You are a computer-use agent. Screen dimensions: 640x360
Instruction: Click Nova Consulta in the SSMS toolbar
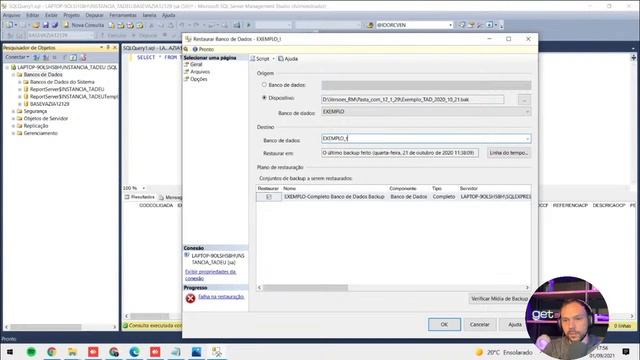coord(83,25)
